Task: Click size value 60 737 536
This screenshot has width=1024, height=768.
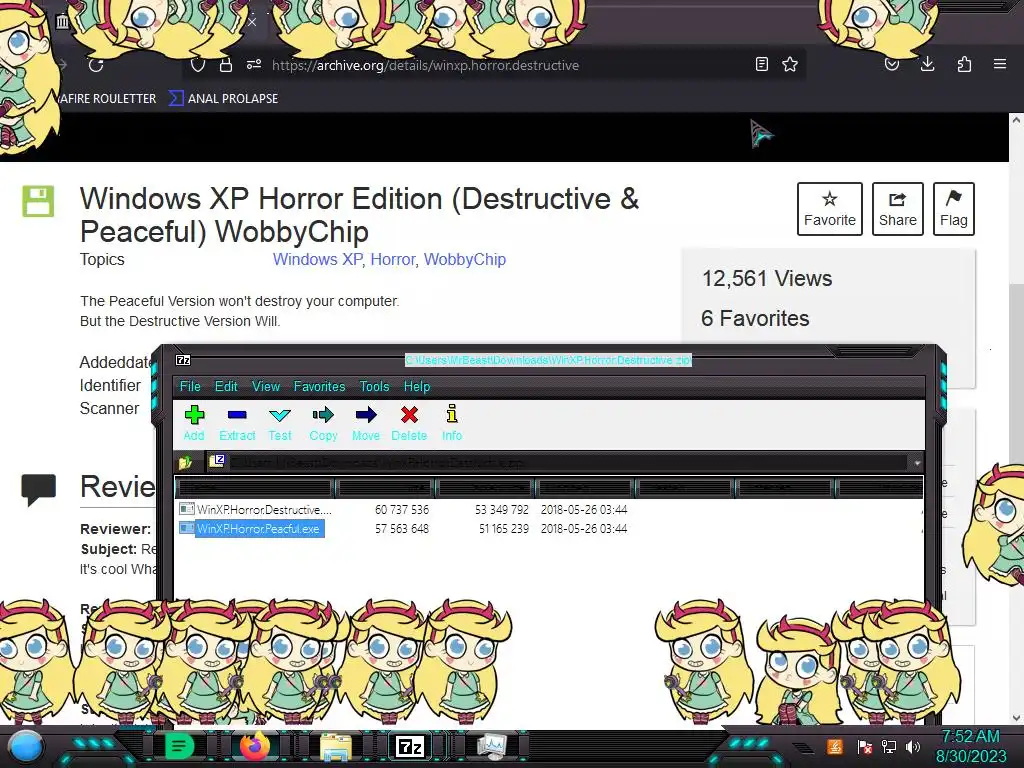Action: tap(402, 509)
